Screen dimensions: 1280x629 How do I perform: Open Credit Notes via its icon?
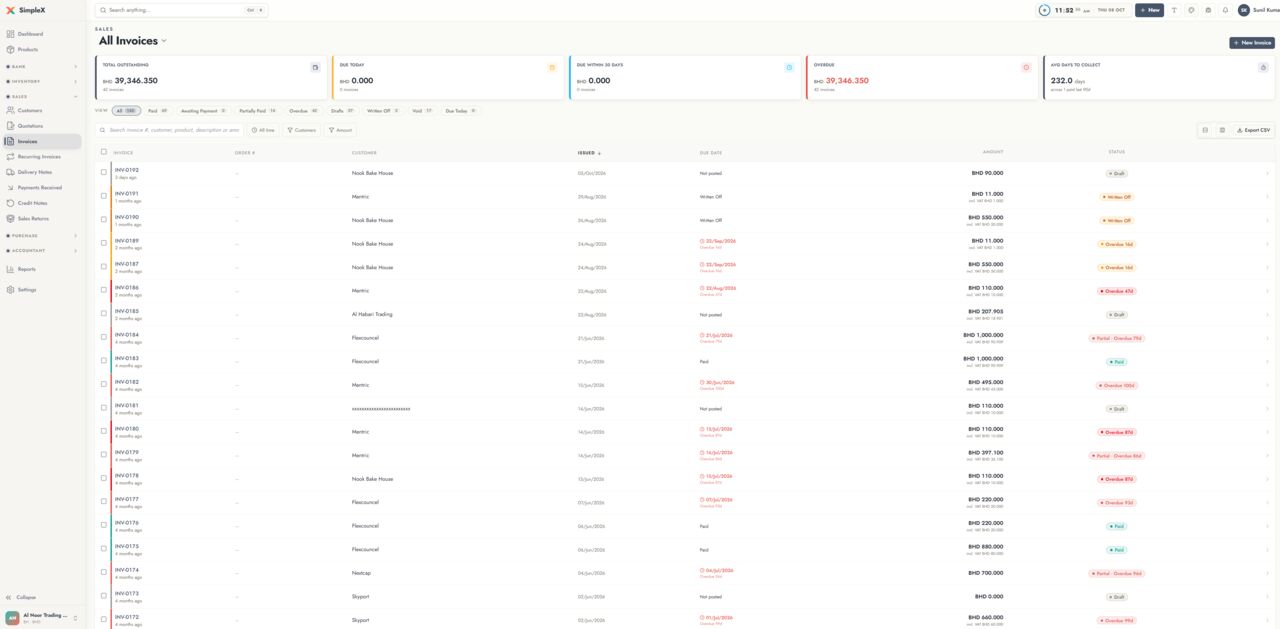(11, 203)
